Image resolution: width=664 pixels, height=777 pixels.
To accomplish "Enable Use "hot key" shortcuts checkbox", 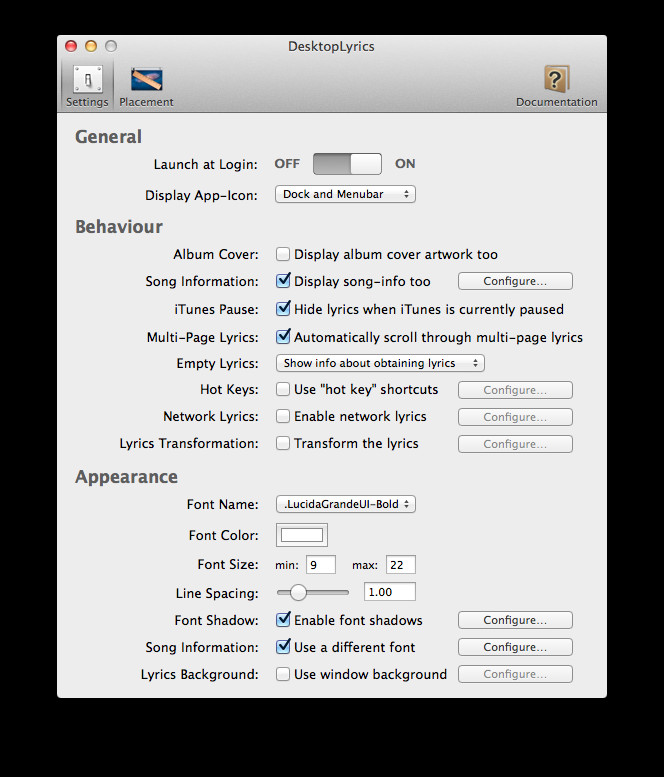I will click(x=283, y=389).
